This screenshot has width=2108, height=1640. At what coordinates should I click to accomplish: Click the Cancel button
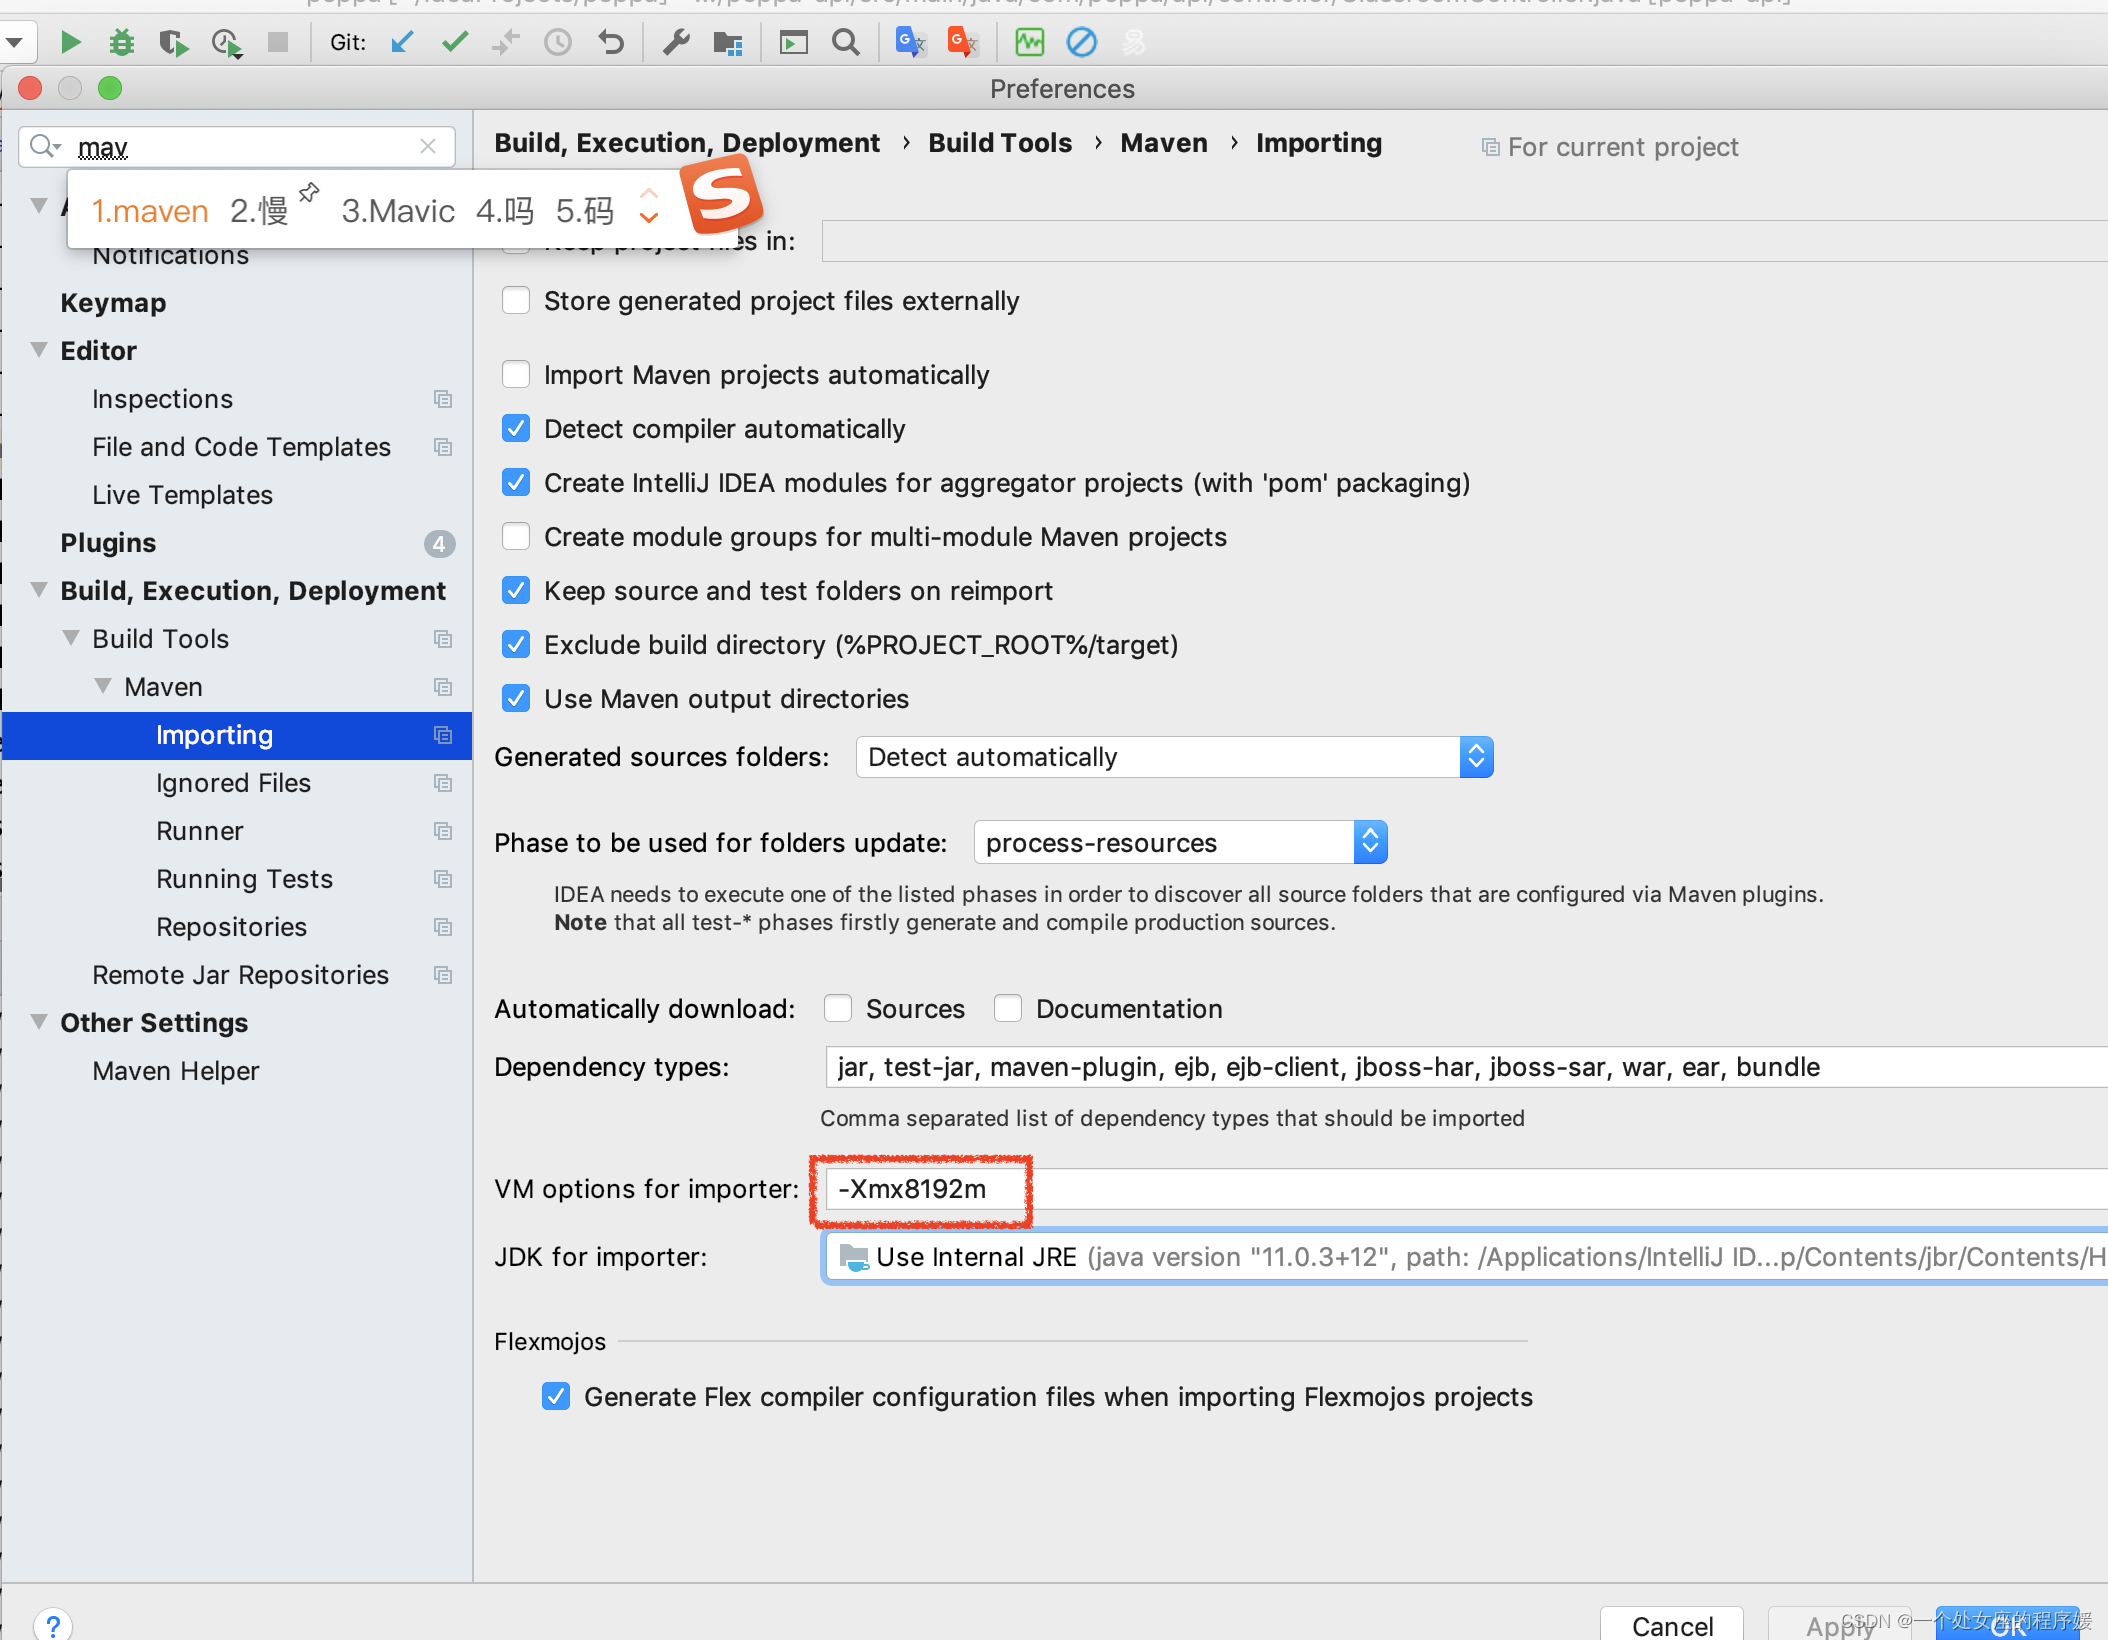coord(1671,1625)
